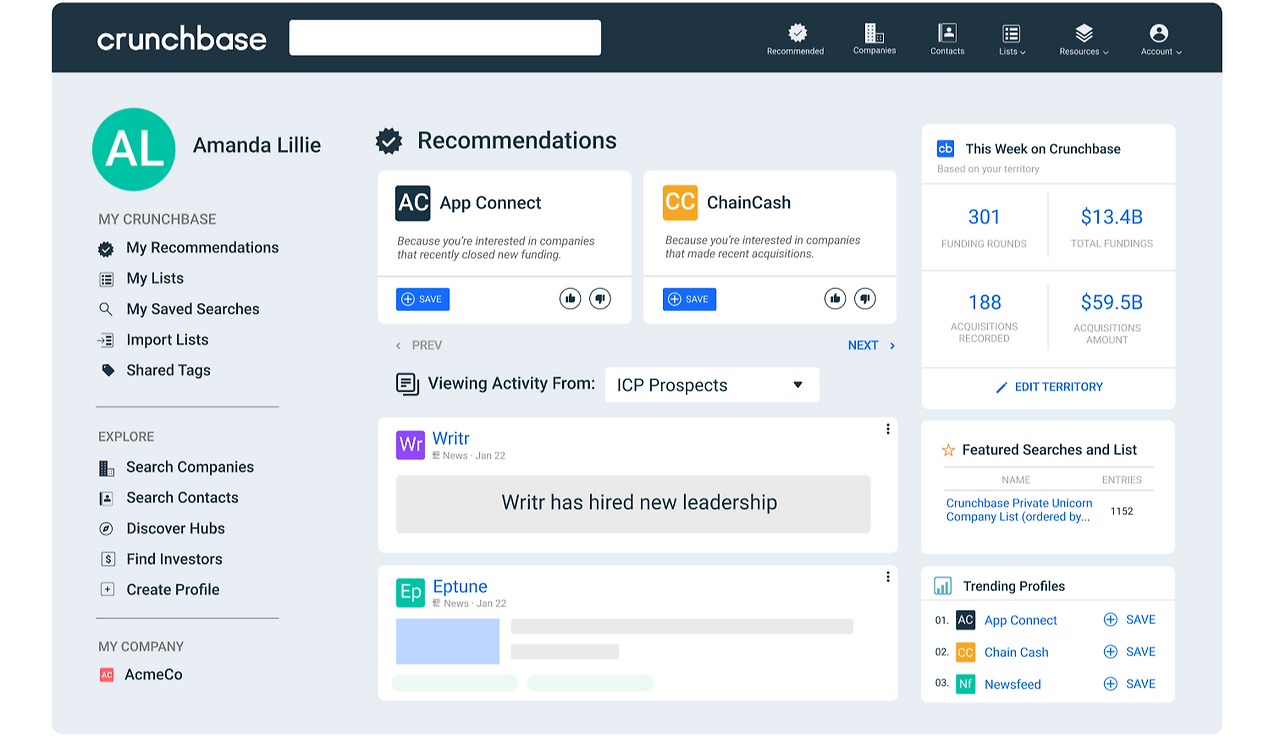Save Chain Cash from Trending Profiles
This screenshot has width=1280, height=740.
click(x=1129, y=652)
